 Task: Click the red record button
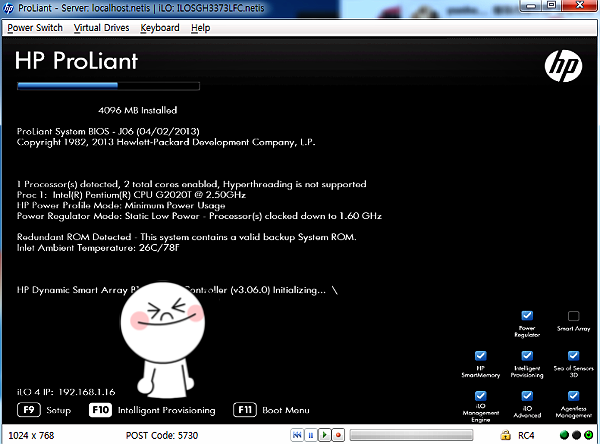click(338, 435)
